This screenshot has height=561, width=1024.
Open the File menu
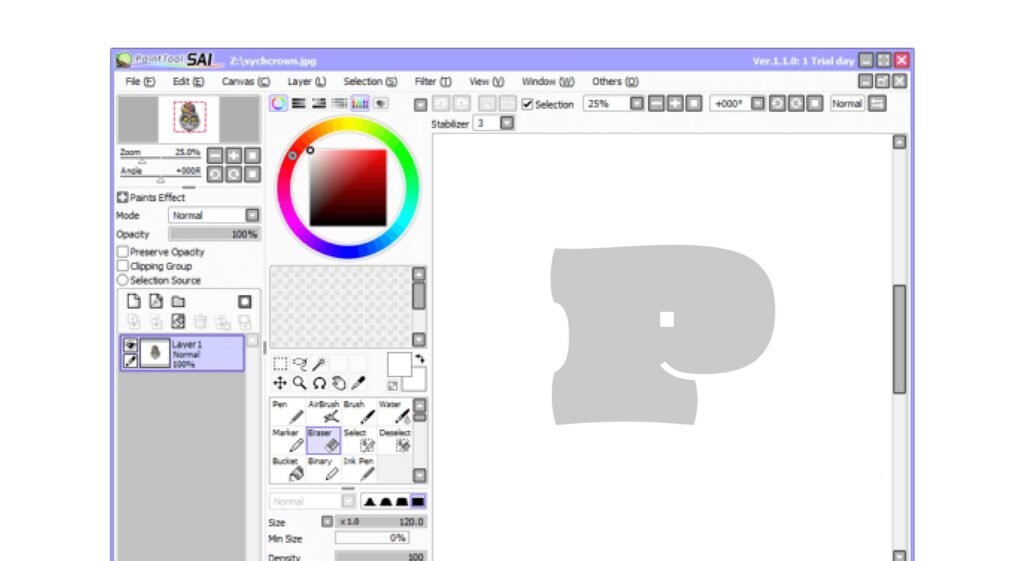pos(140,82)
